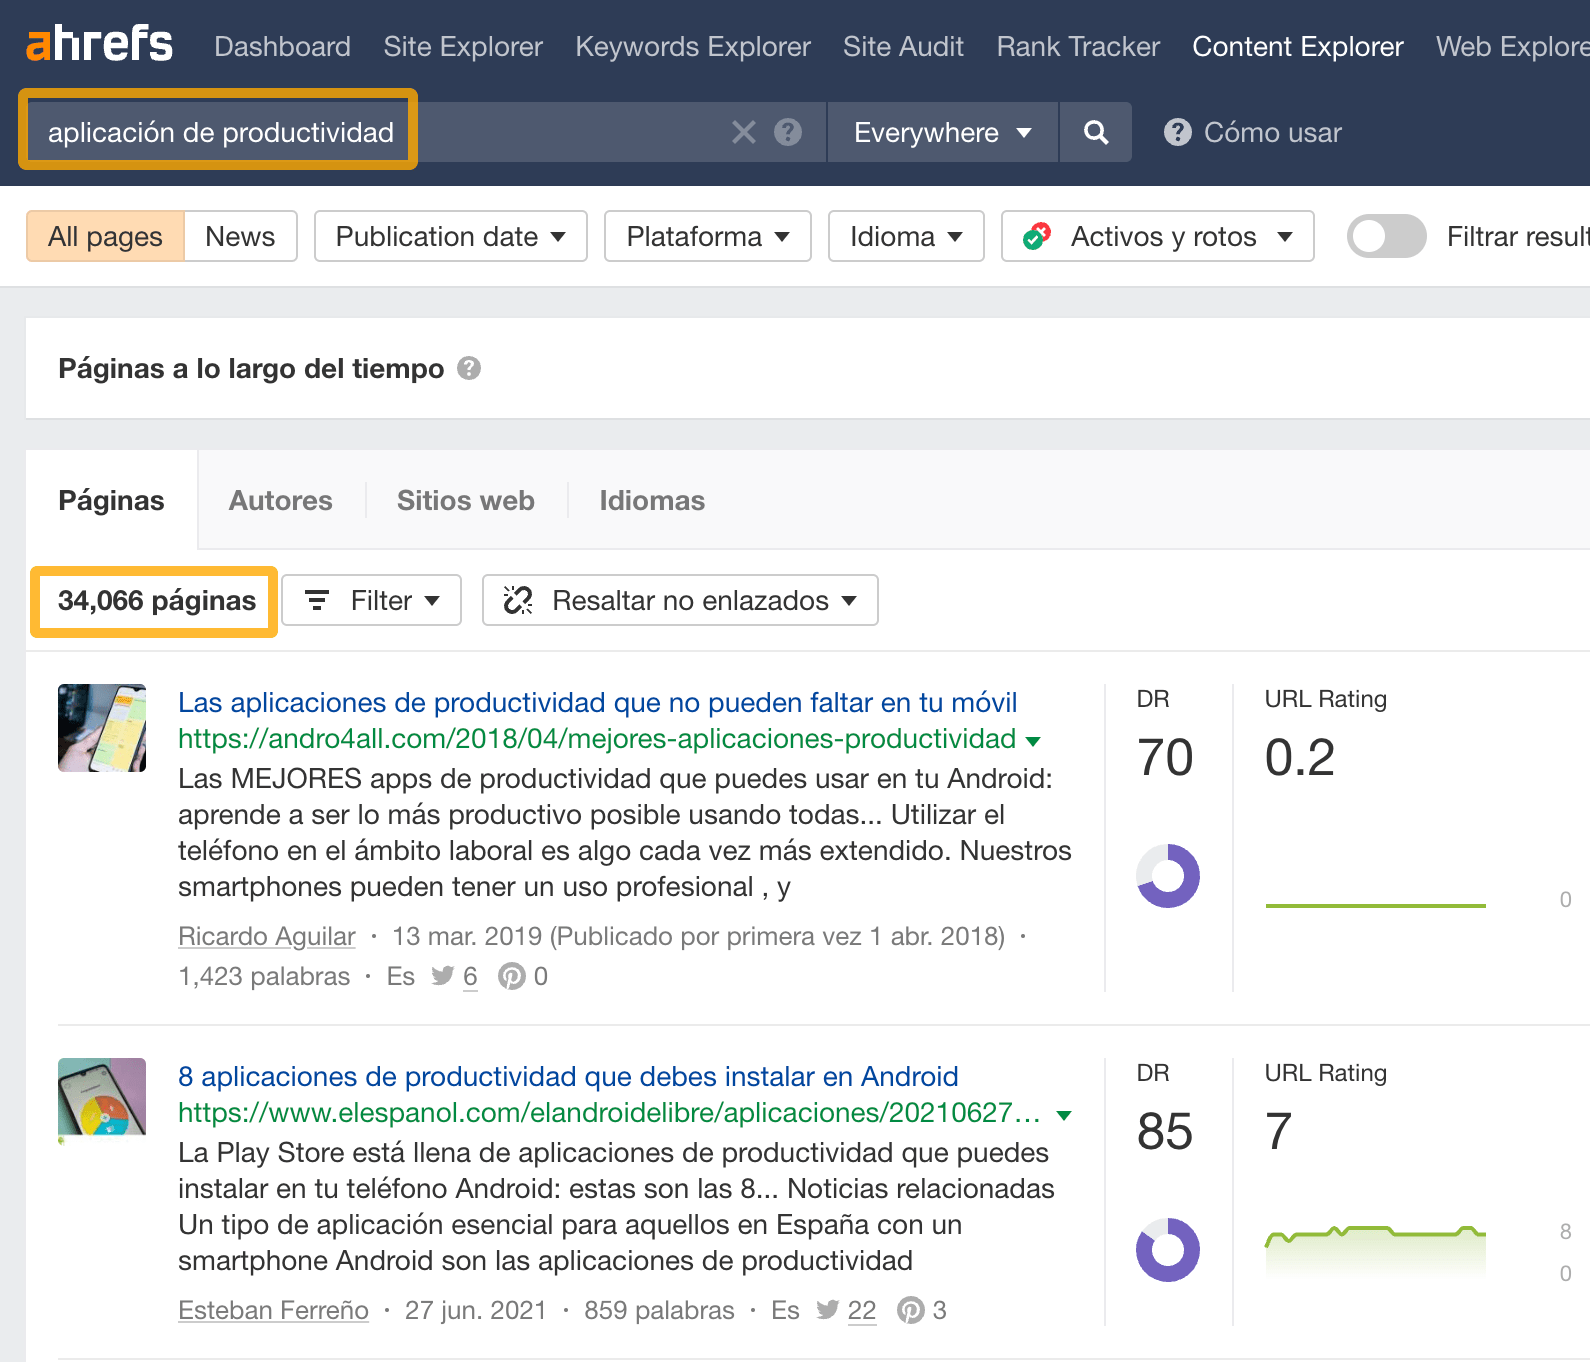Click the 27 jun. 2021 publication date

(x=476, y=1310)
